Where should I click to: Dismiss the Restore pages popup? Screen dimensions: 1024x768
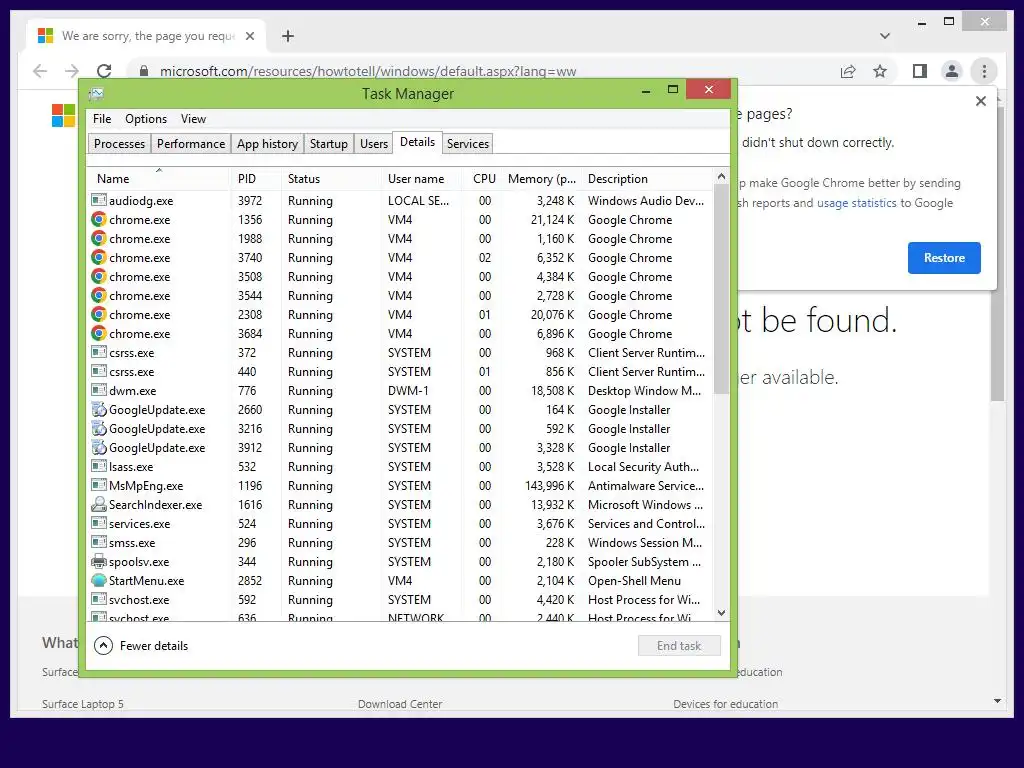980,101
